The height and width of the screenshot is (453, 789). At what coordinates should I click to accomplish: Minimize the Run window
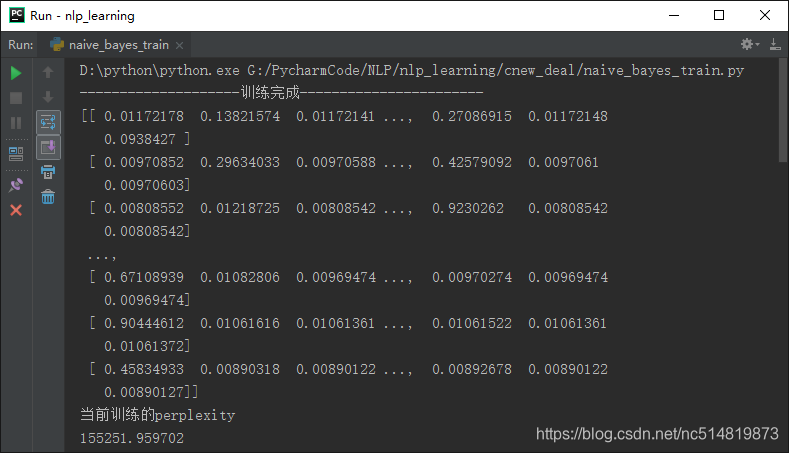coord(674,16)
